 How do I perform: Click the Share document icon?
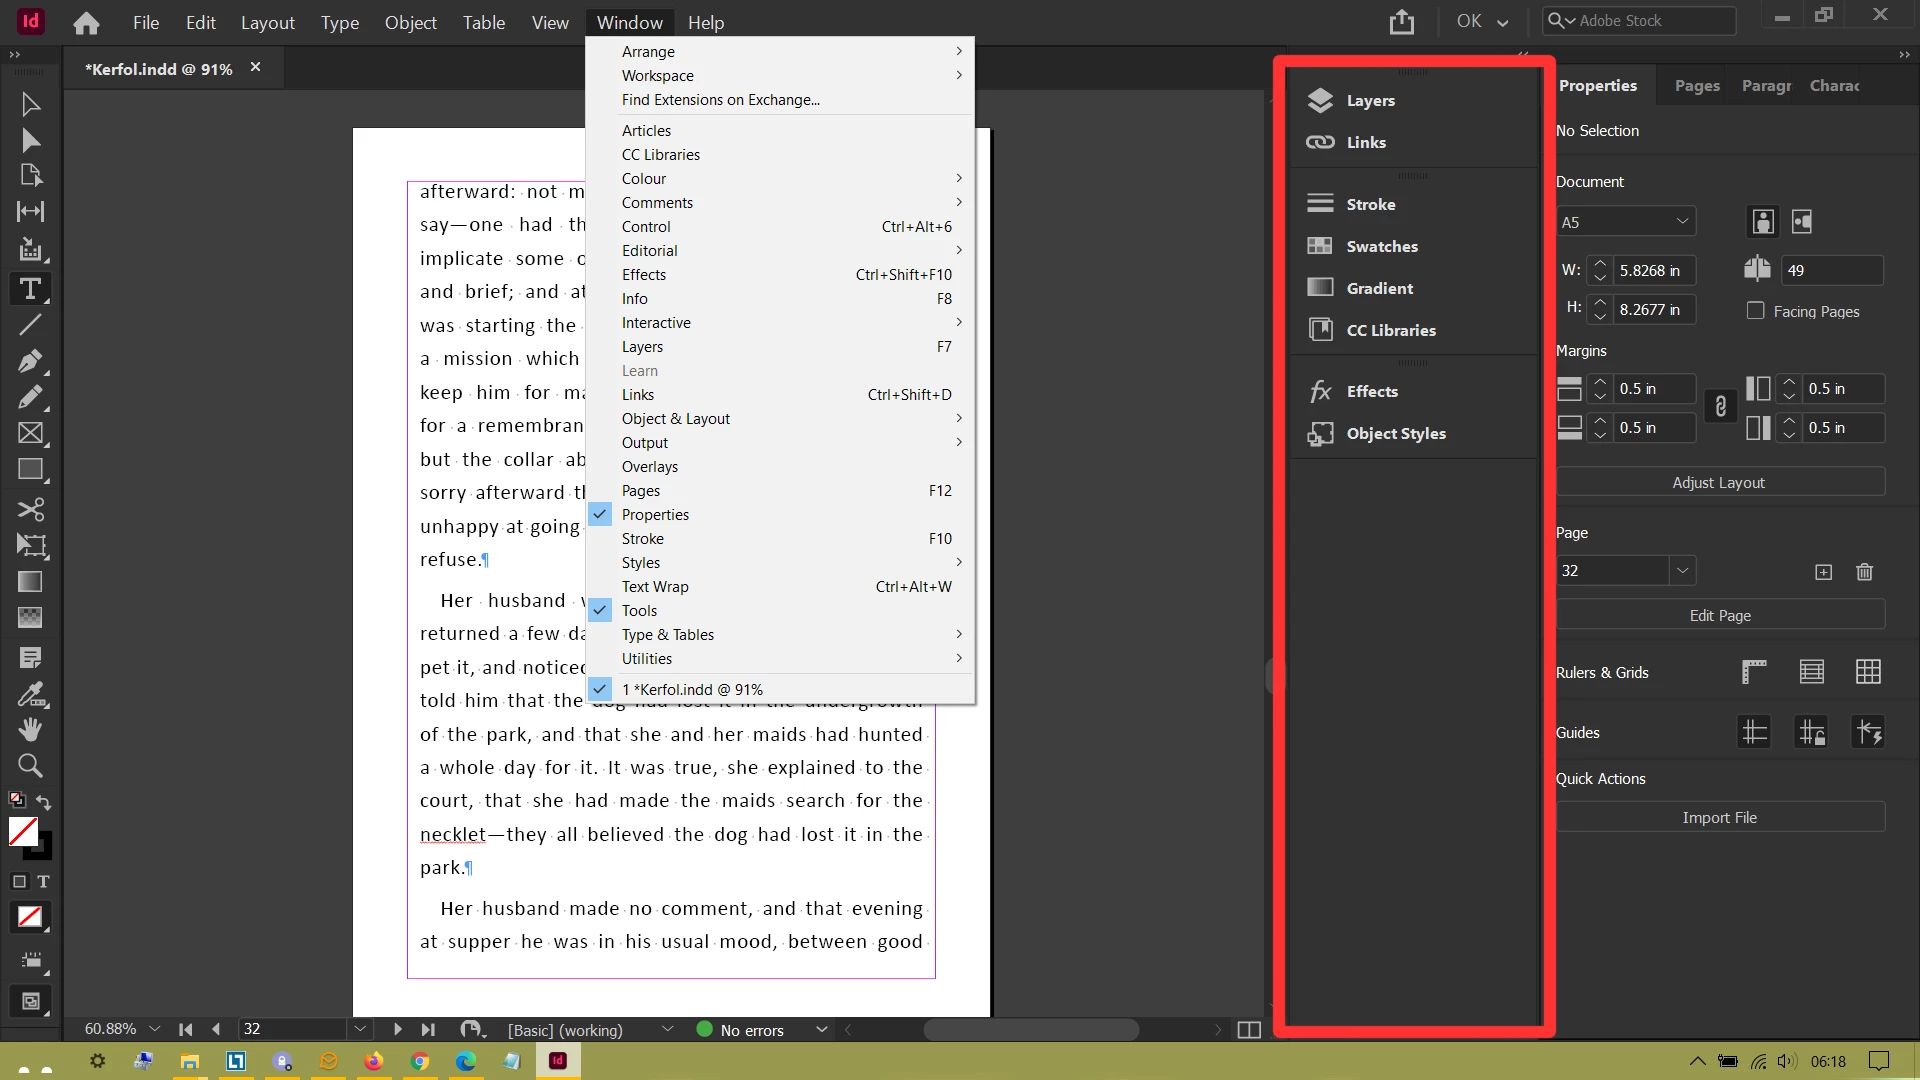(x=1401, y=22)
